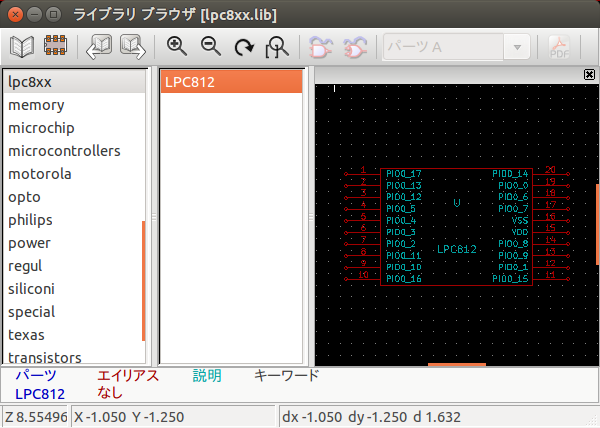The image size is (600, 428).
Task: Select the microcontrollers library
Action: tap(74, 151)
